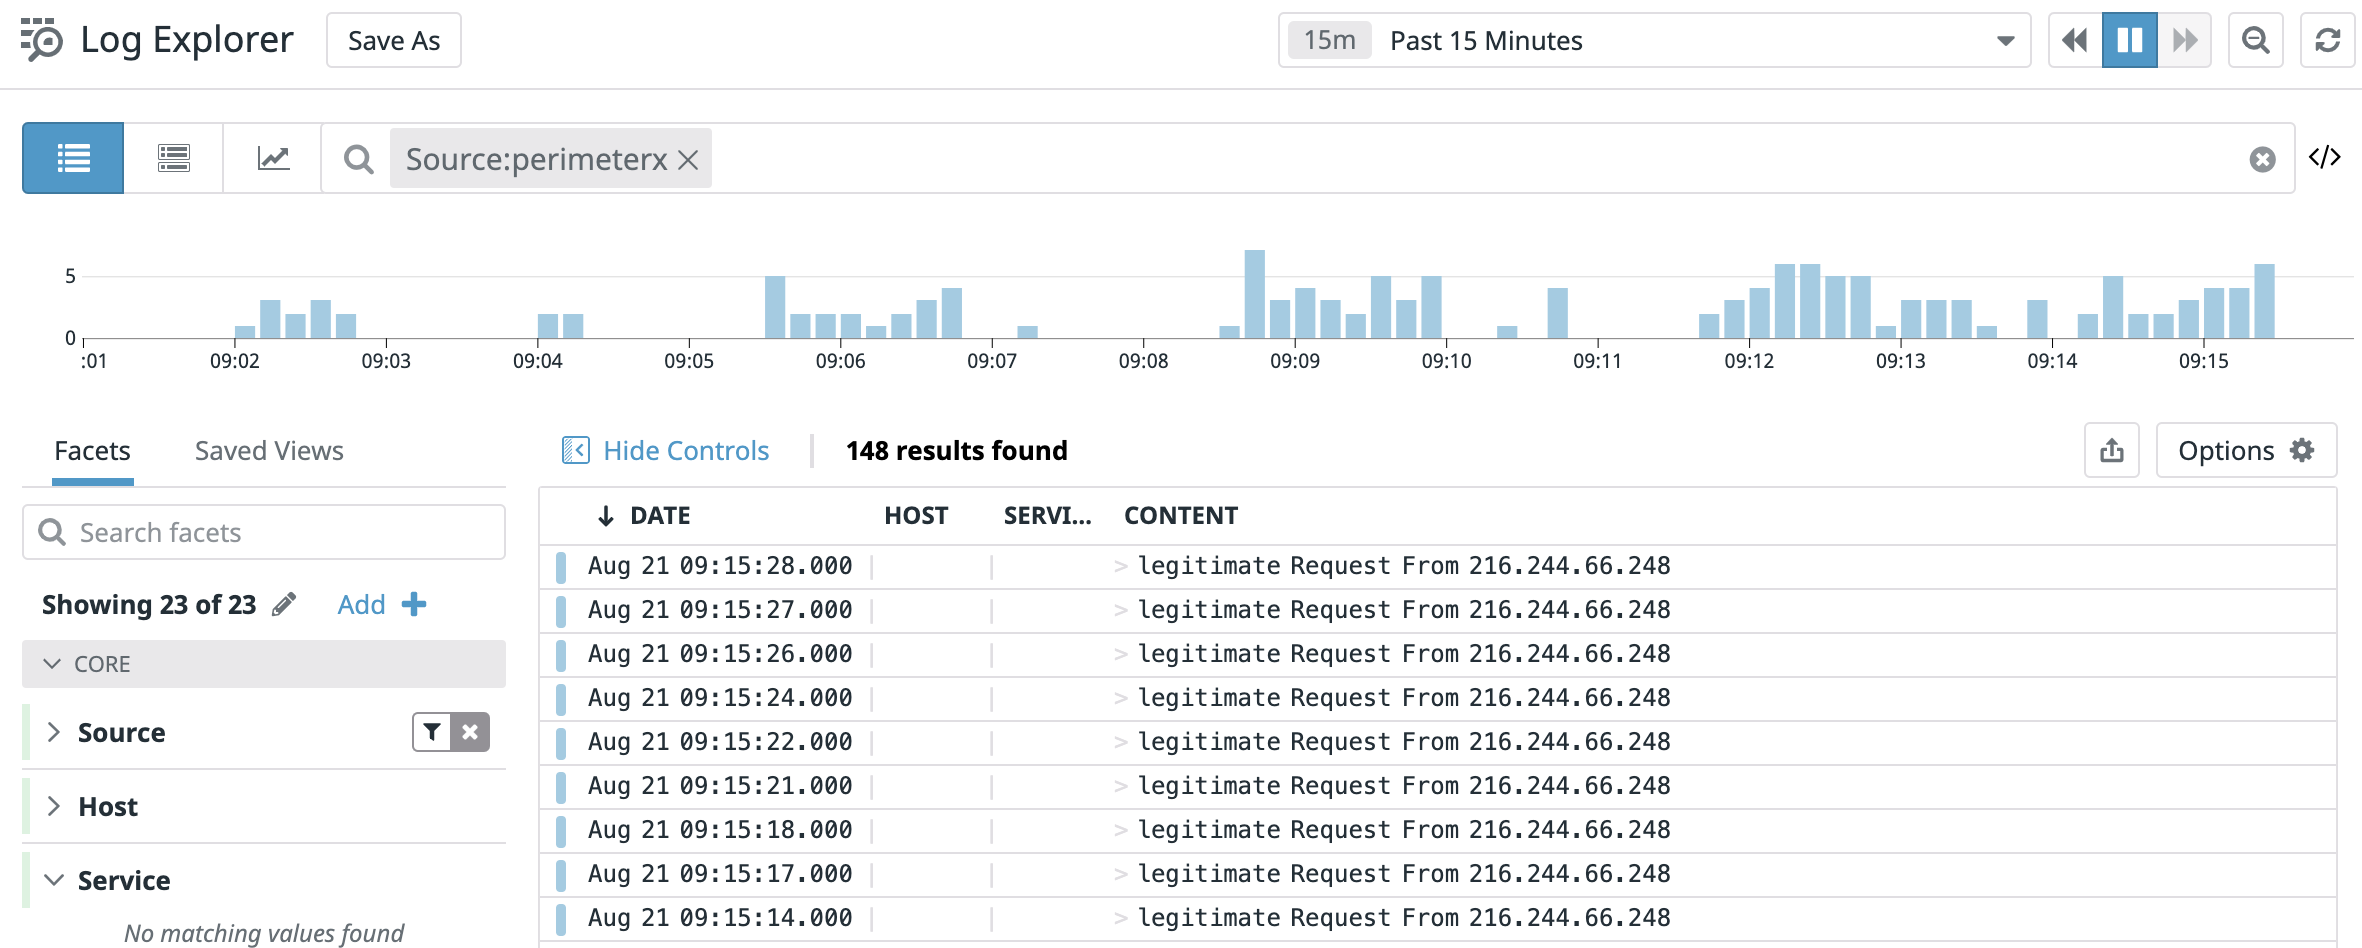The width and height of the screenshot is (2362, 948).
Task: Click the code view </> icon
Action: click(2327, 157)
